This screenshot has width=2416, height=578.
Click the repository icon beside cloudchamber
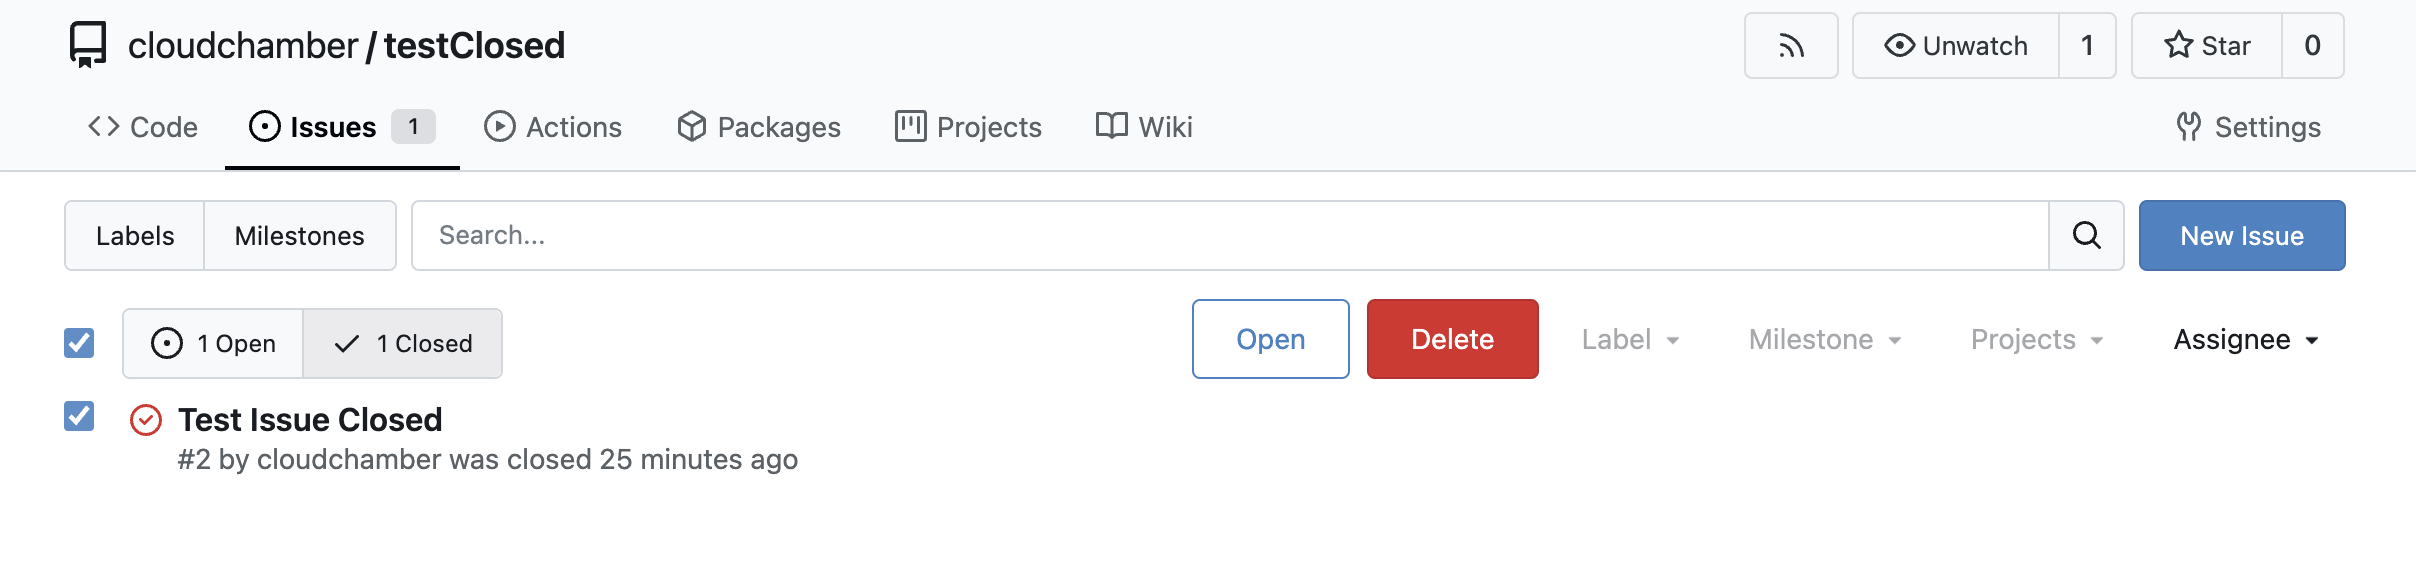(88, 45)
